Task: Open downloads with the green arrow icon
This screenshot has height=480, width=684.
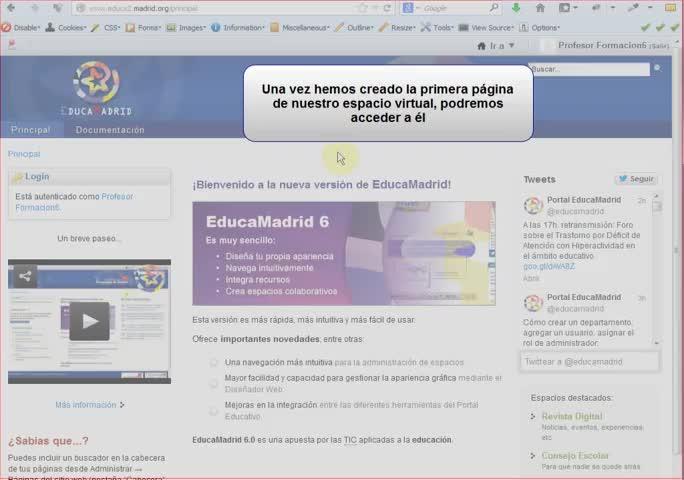Action: pyautogui.click(x=516, y=8)
